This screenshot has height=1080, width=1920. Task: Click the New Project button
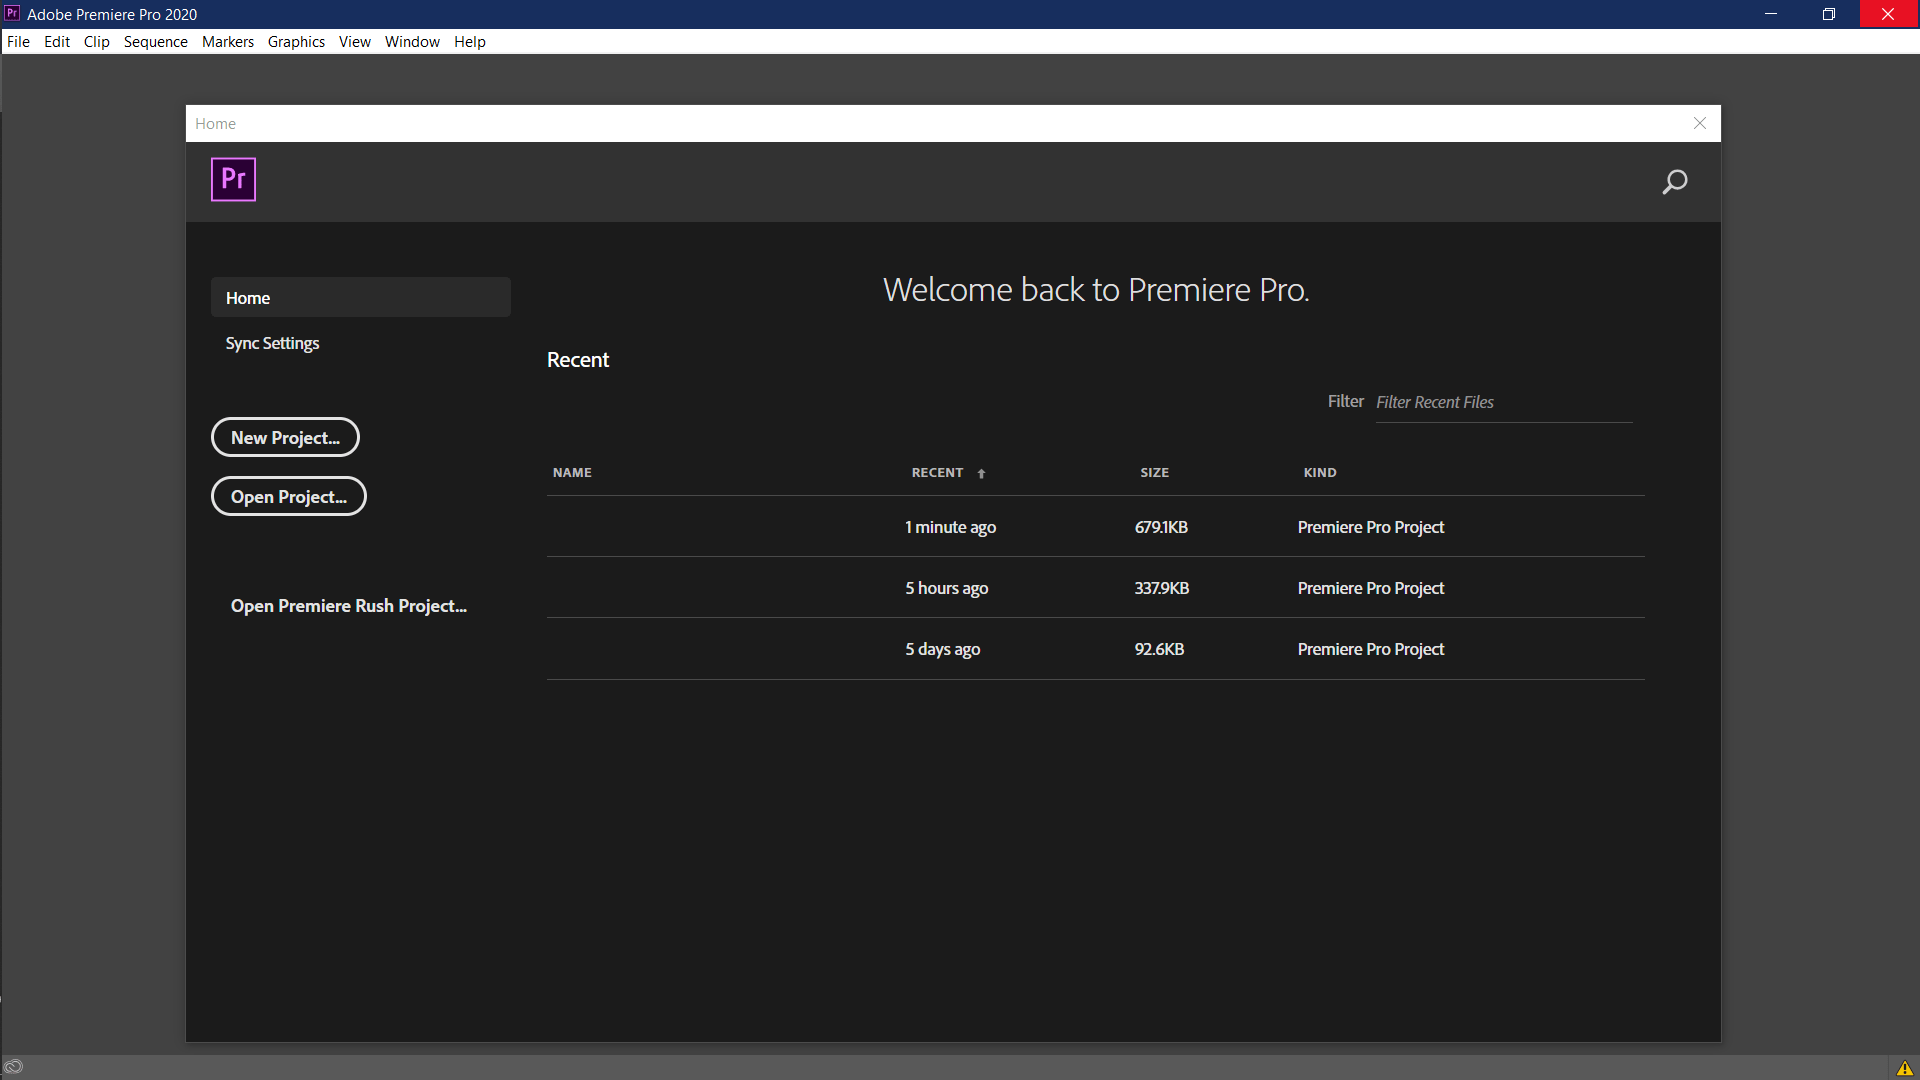285,438
